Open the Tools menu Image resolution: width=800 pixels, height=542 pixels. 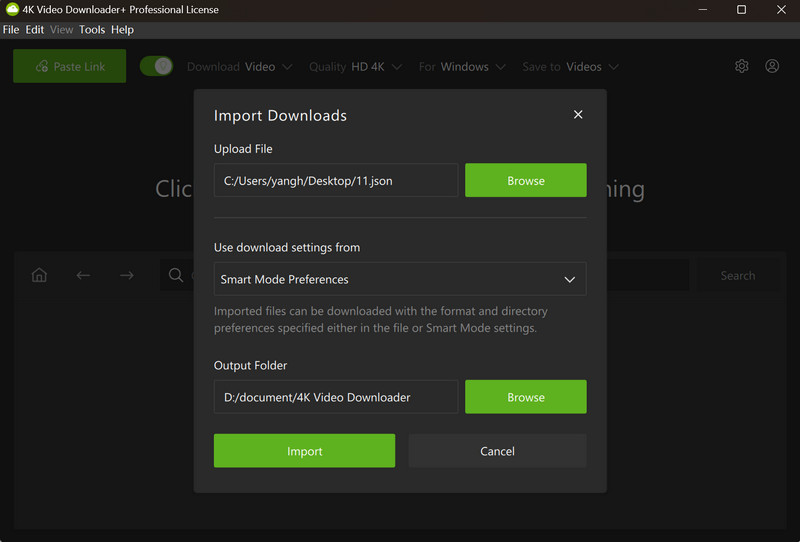click(92, 30)
